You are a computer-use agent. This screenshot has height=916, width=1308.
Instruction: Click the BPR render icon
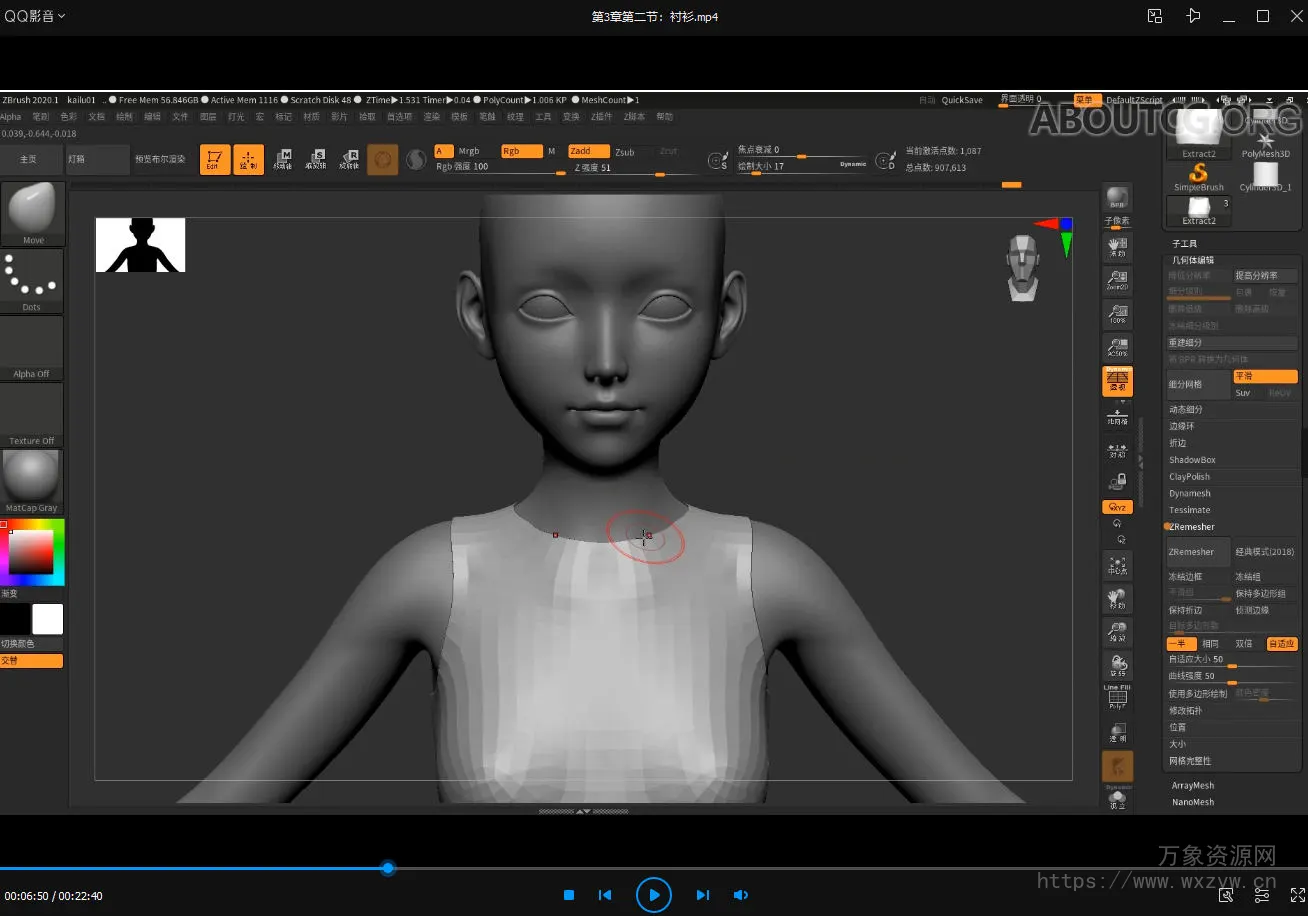[x=1117, y=198]
